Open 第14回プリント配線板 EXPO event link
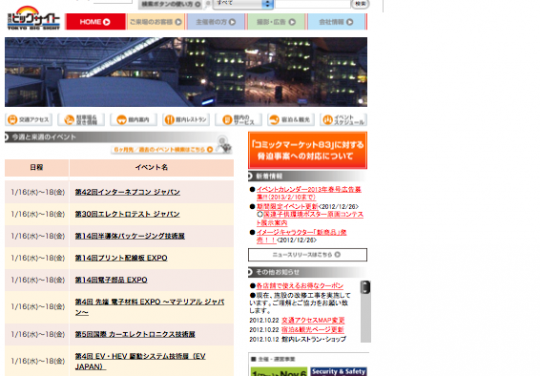540x376 pixels. 121,258
